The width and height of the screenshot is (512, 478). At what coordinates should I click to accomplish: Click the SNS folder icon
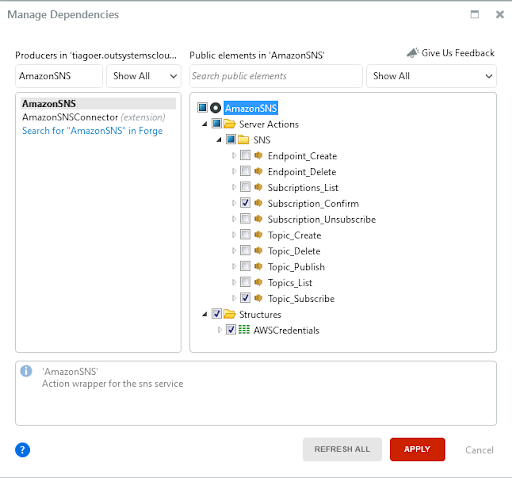(244, 140)
